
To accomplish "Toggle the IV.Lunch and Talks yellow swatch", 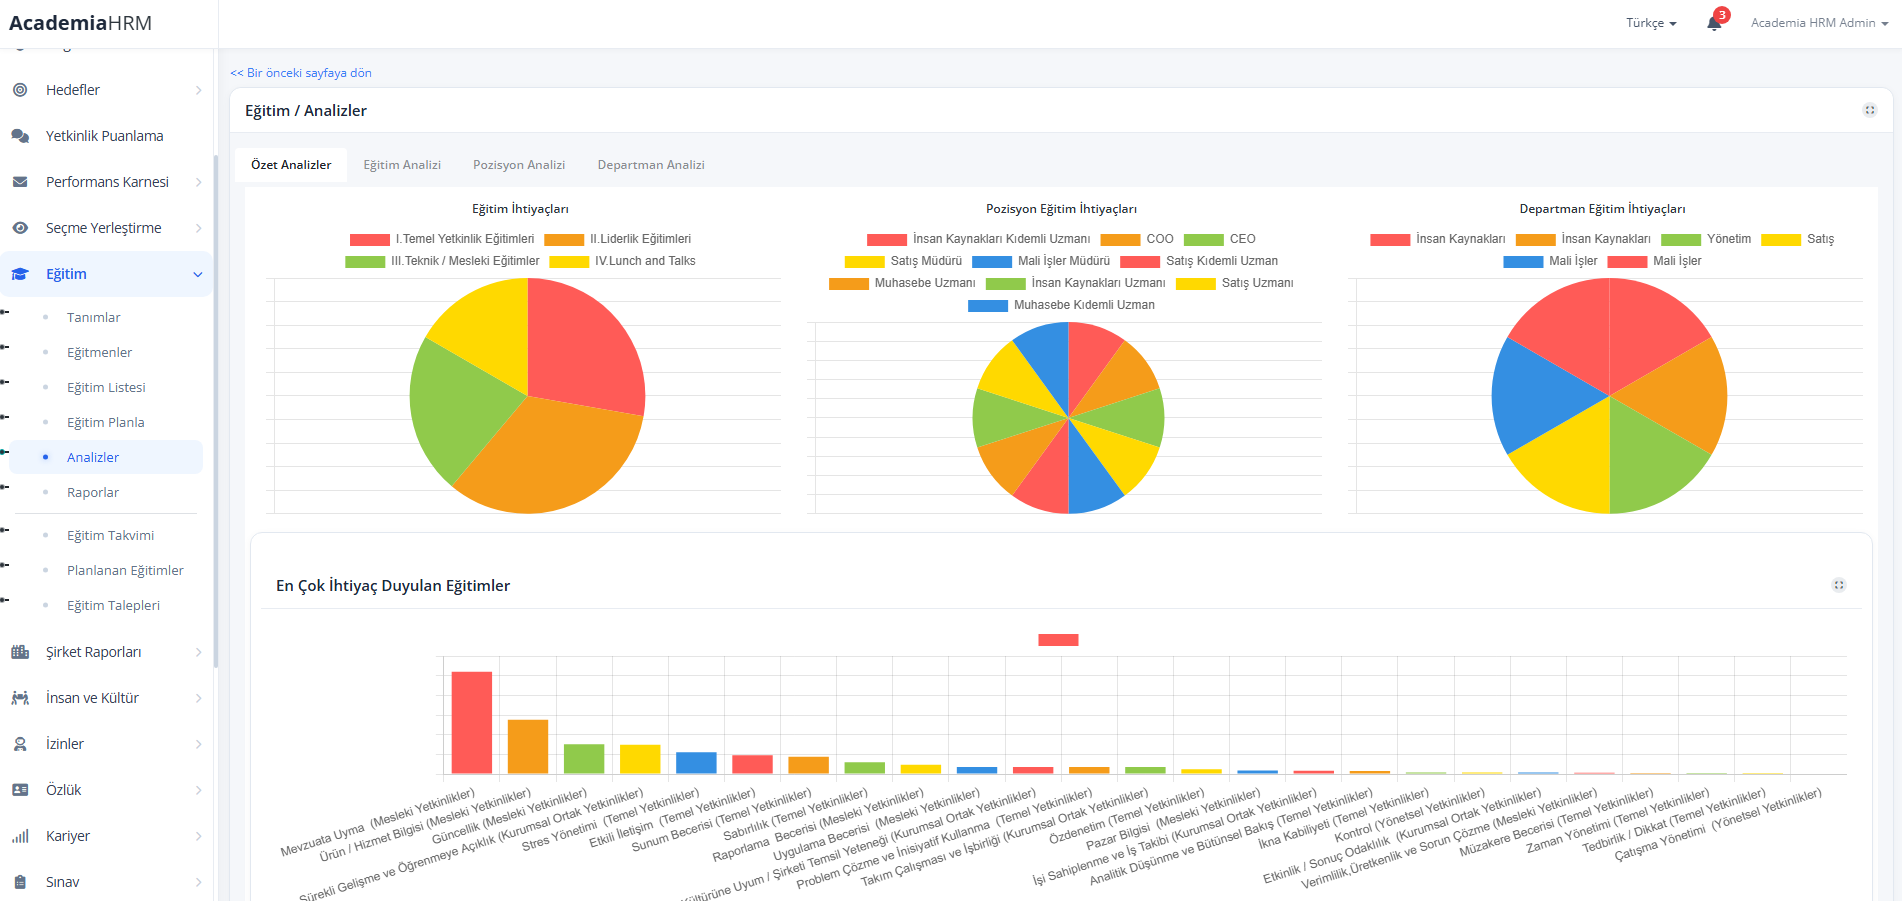I will pos(569,262).
